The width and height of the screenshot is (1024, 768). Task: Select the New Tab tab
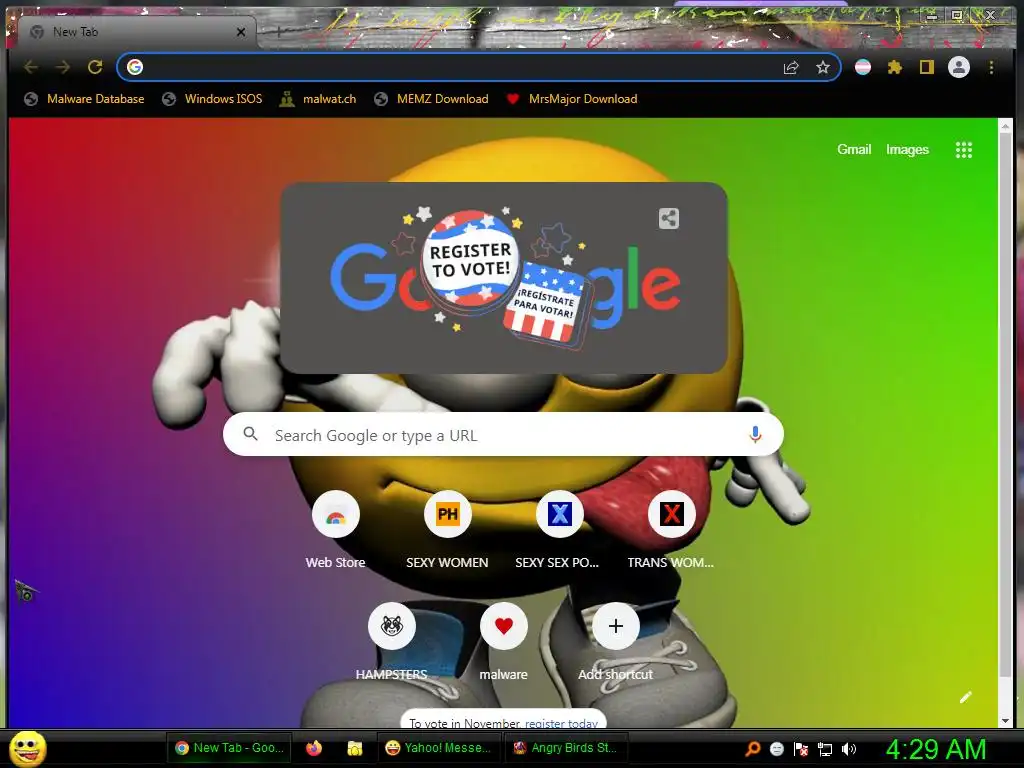point(136,31)
